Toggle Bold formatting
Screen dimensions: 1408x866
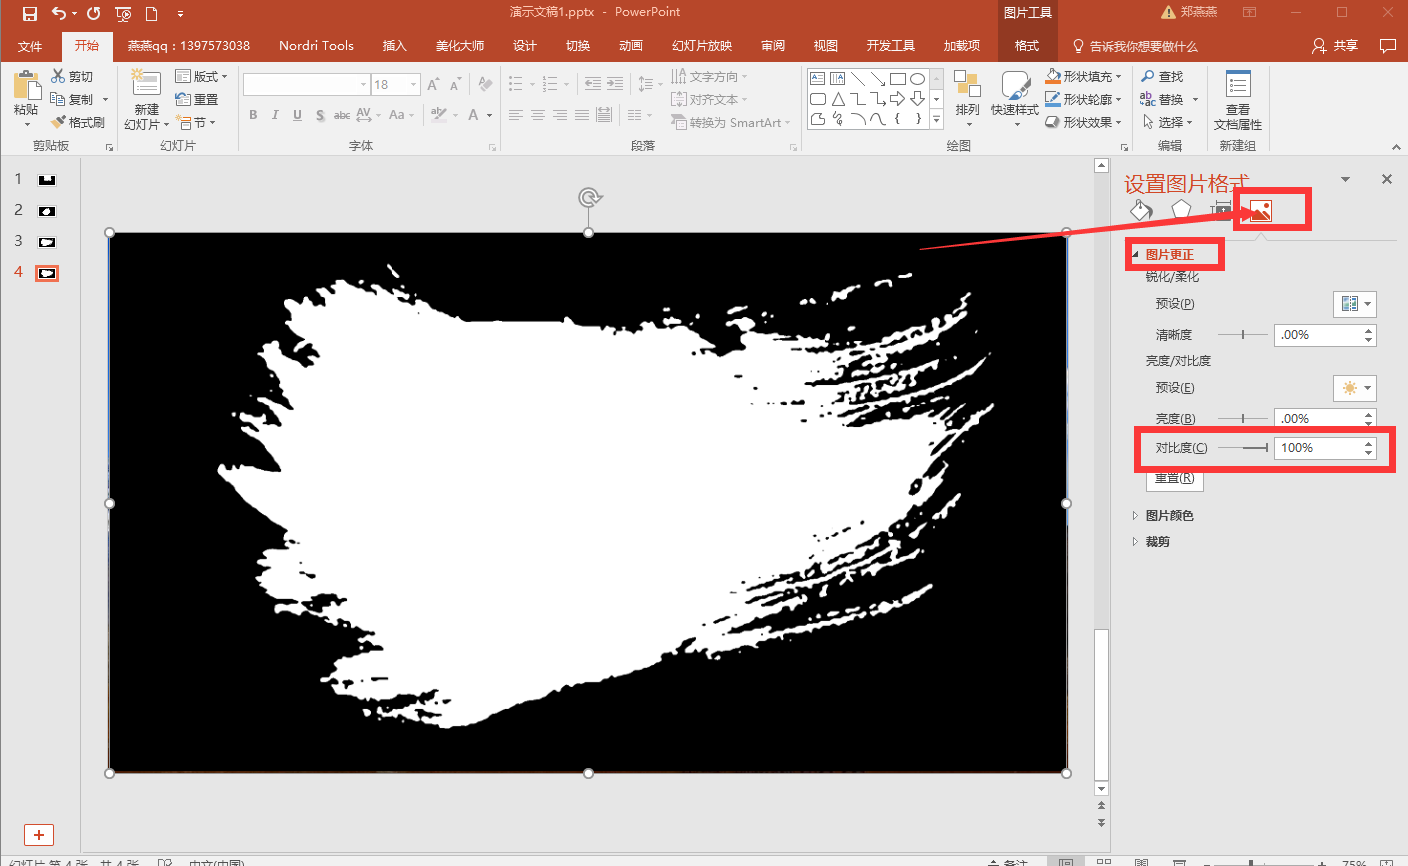coord(253,115)
